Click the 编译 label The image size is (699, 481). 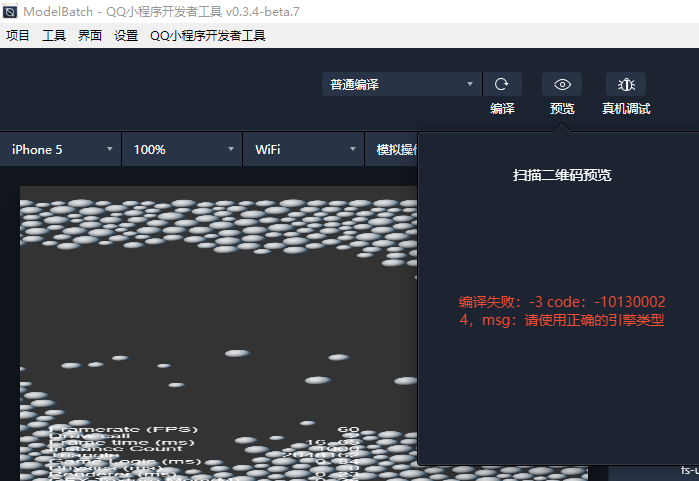pyautogui.click(x=502, y=108)
